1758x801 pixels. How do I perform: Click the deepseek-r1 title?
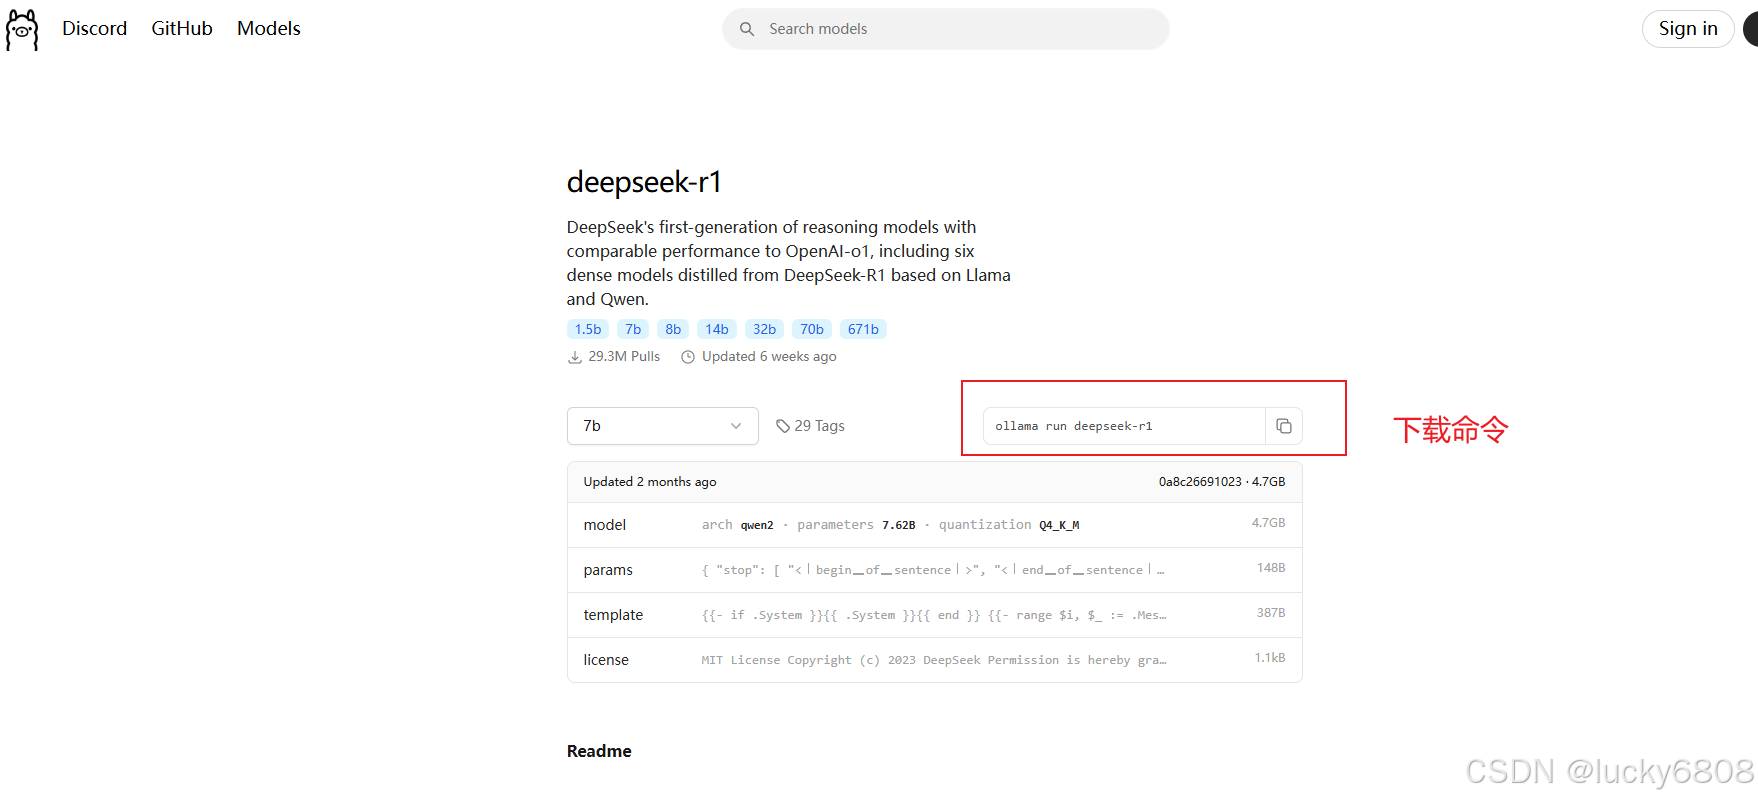click(x=644, y=182)
